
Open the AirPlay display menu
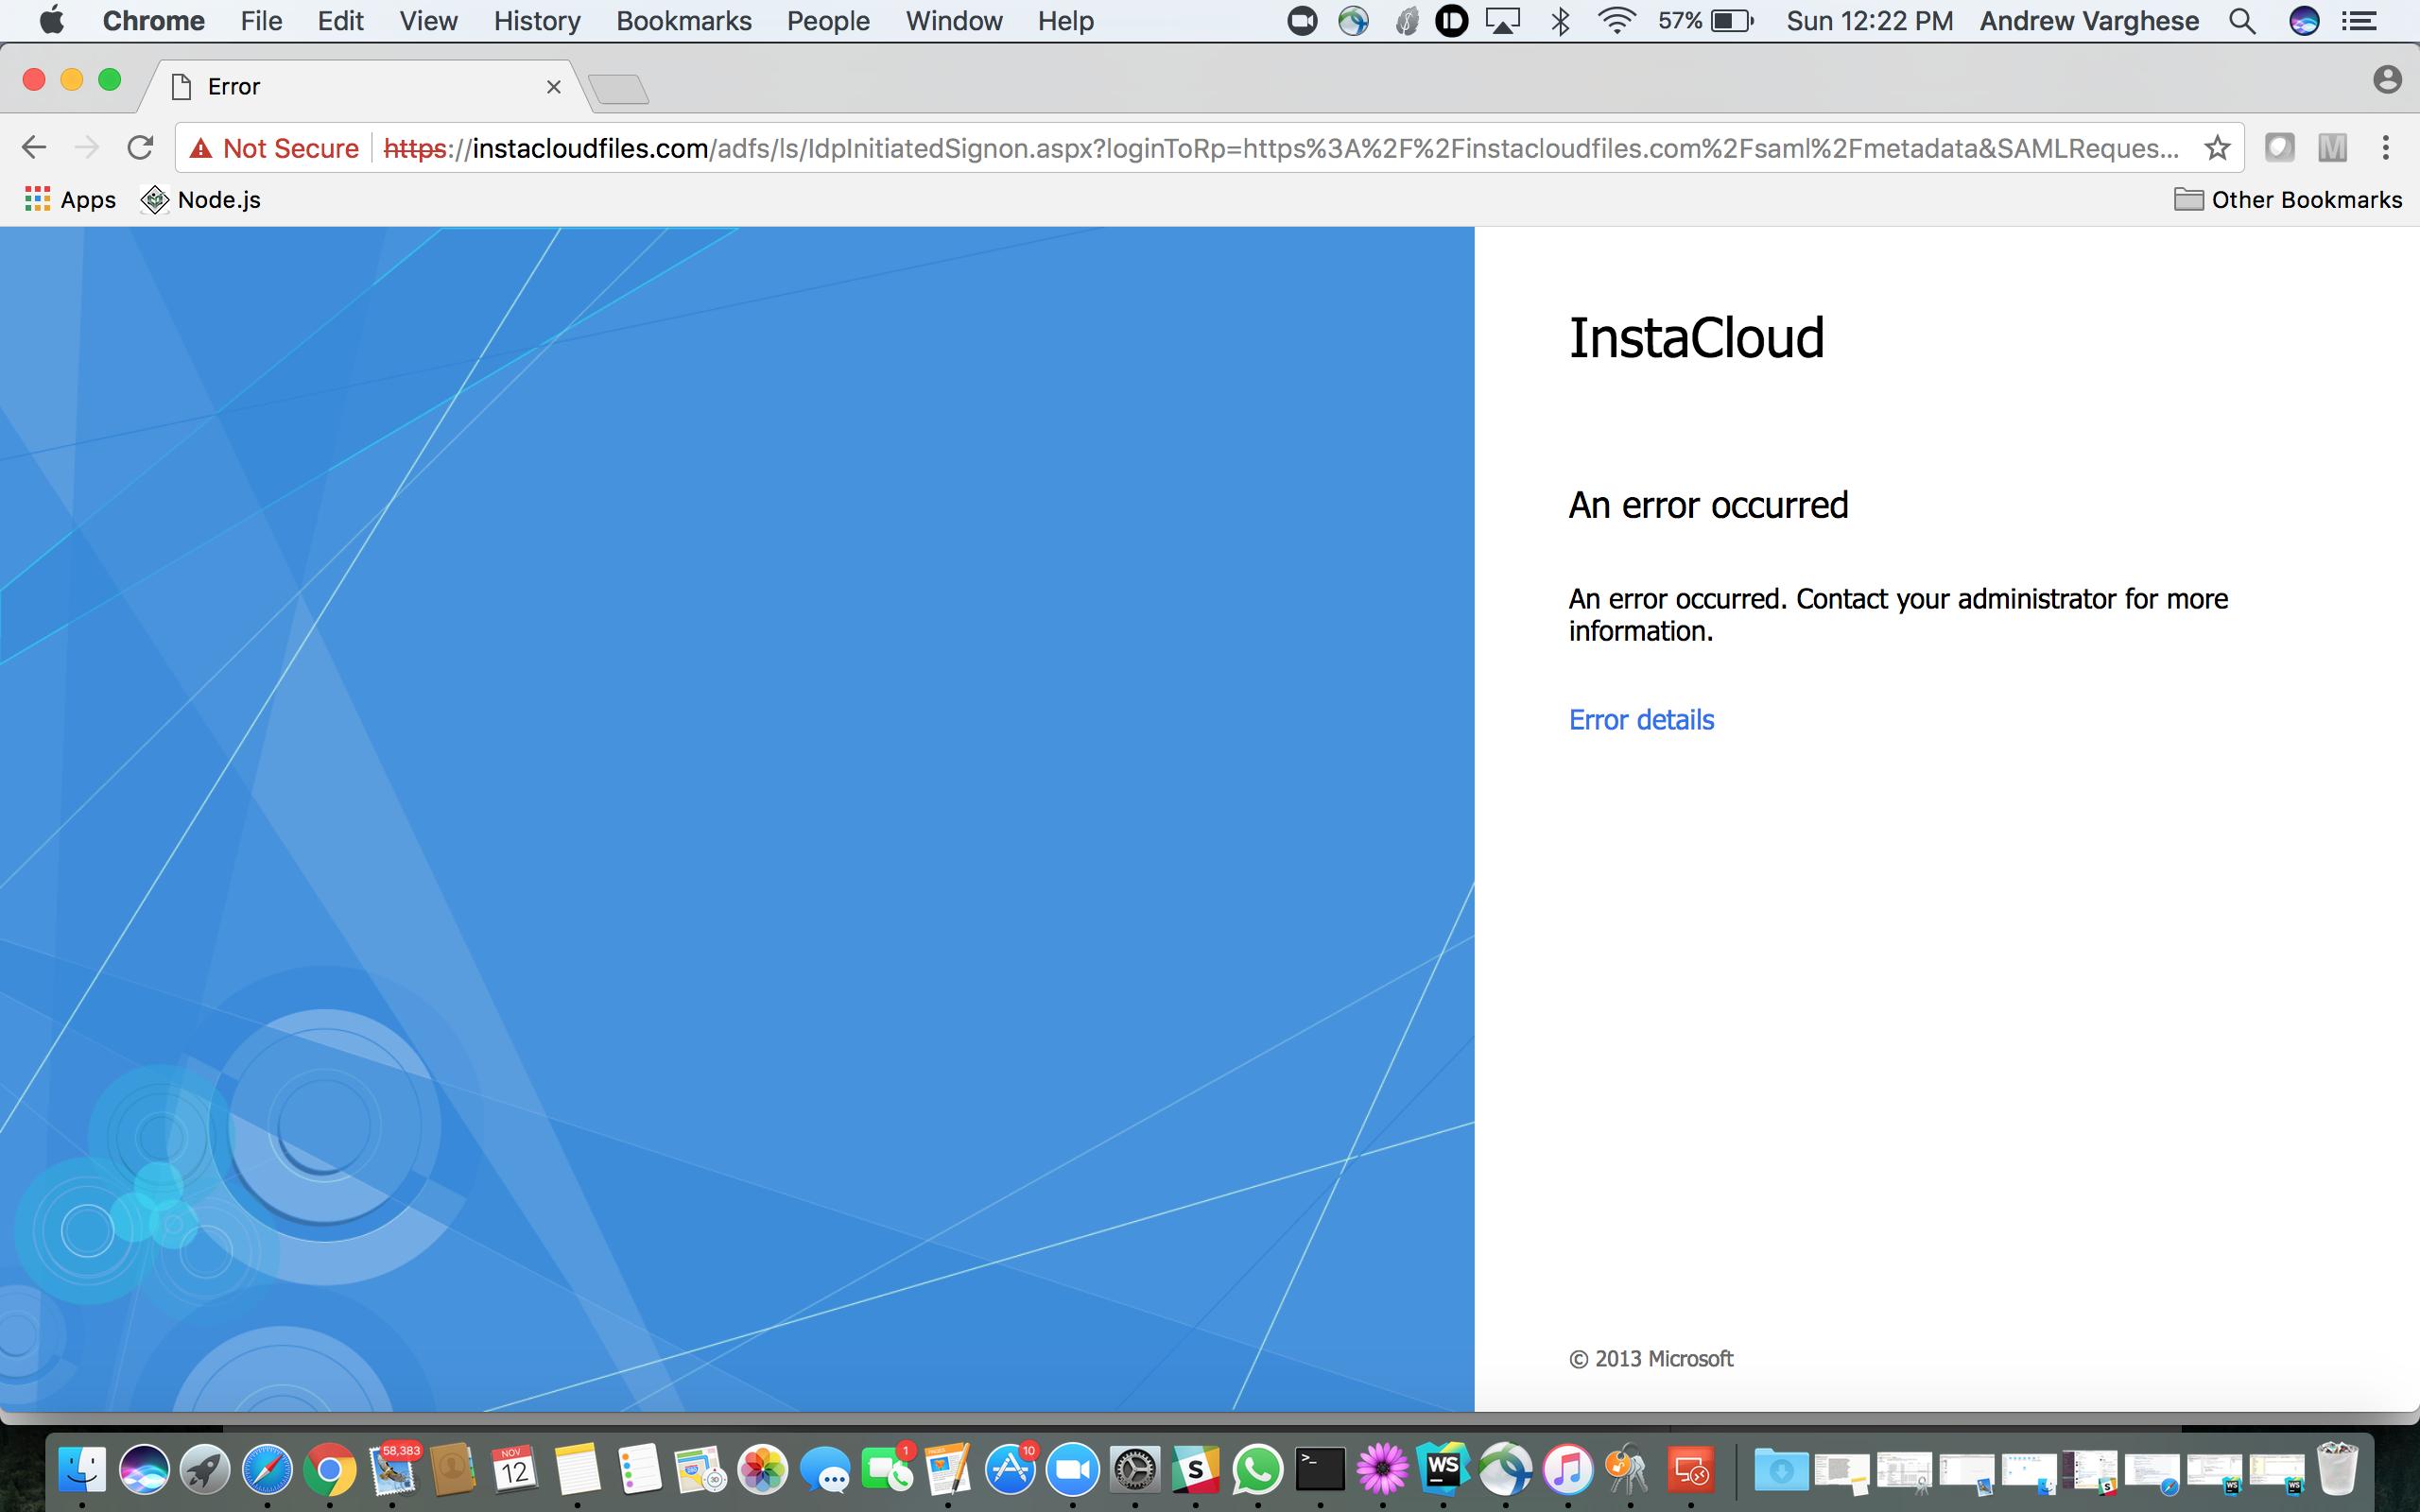point(1502,21)
